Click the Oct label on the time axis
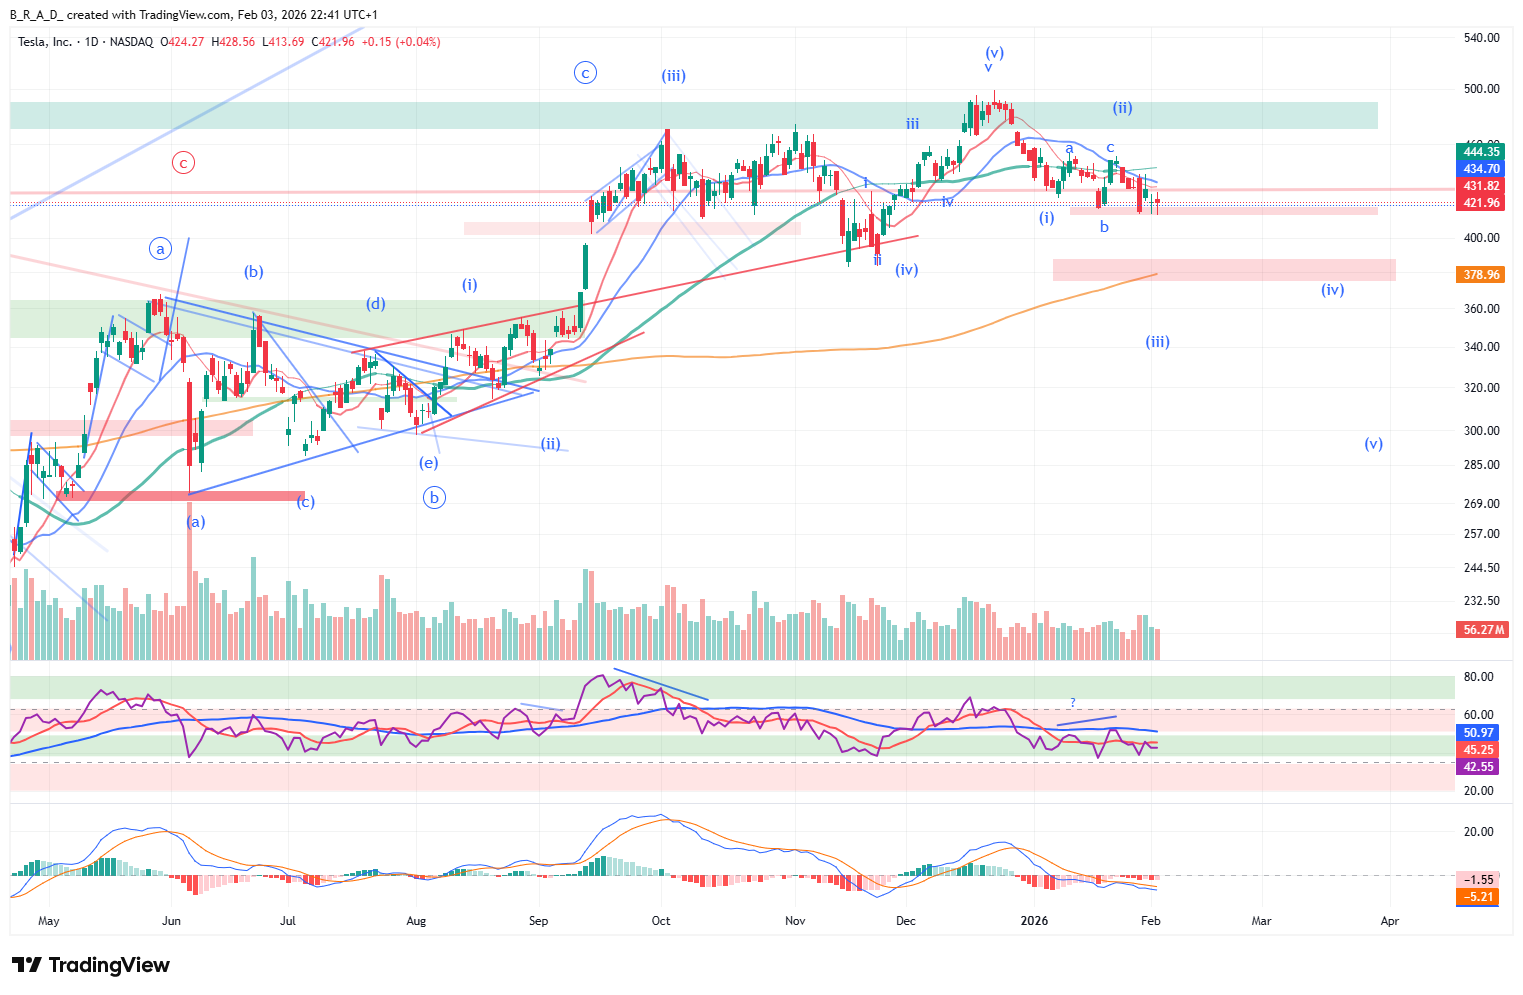 pos(660,921)
